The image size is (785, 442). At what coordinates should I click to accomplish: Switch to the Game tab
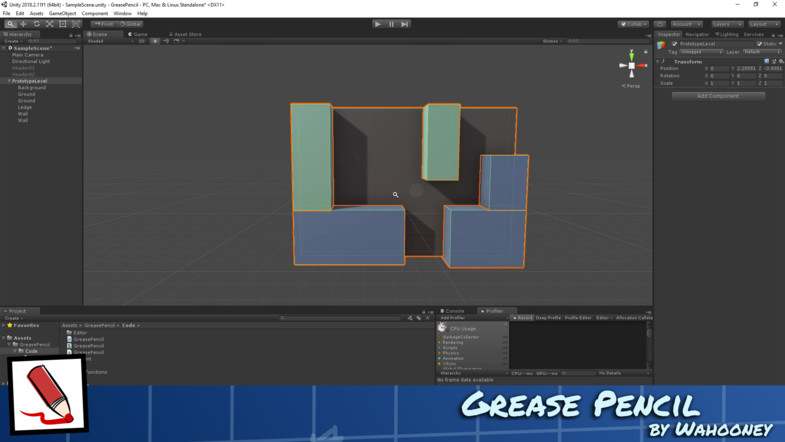138,35
